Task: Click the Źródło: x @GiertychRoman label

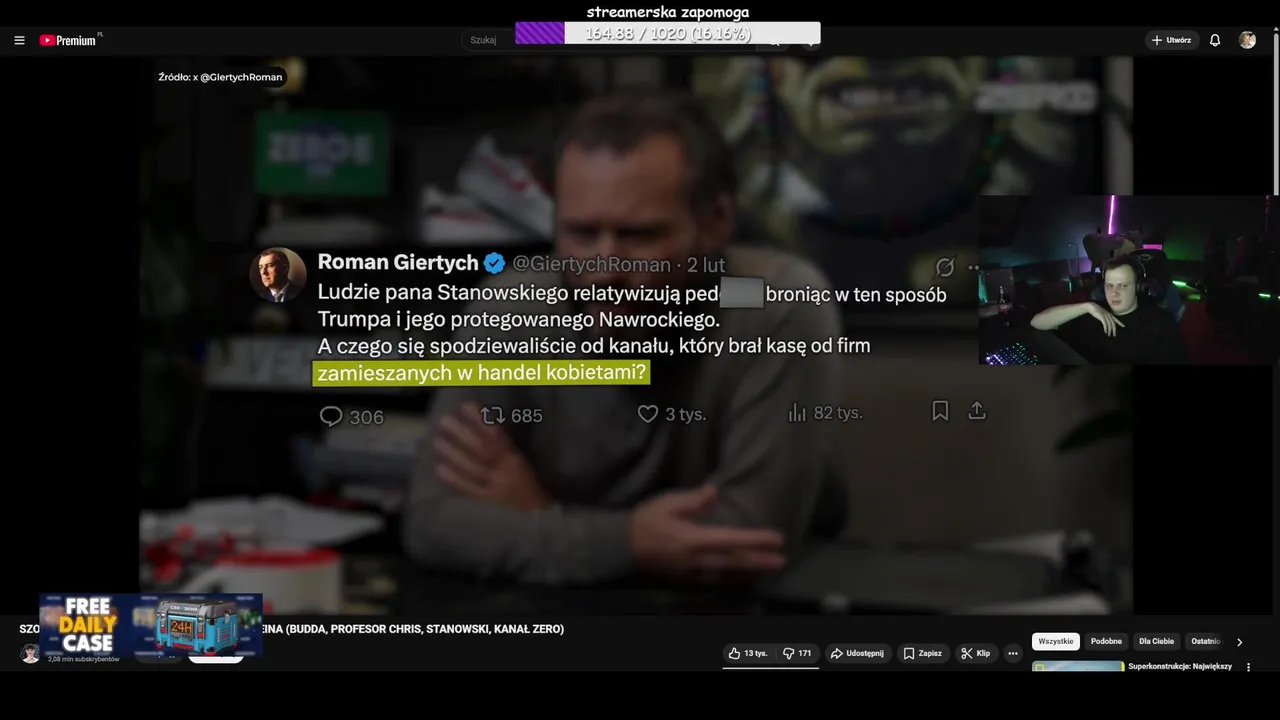Action: coord(220,77)
